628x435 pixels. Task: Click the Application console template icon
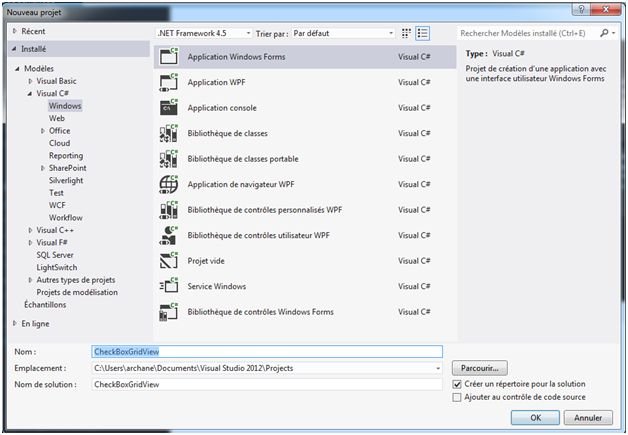point(169,107)
